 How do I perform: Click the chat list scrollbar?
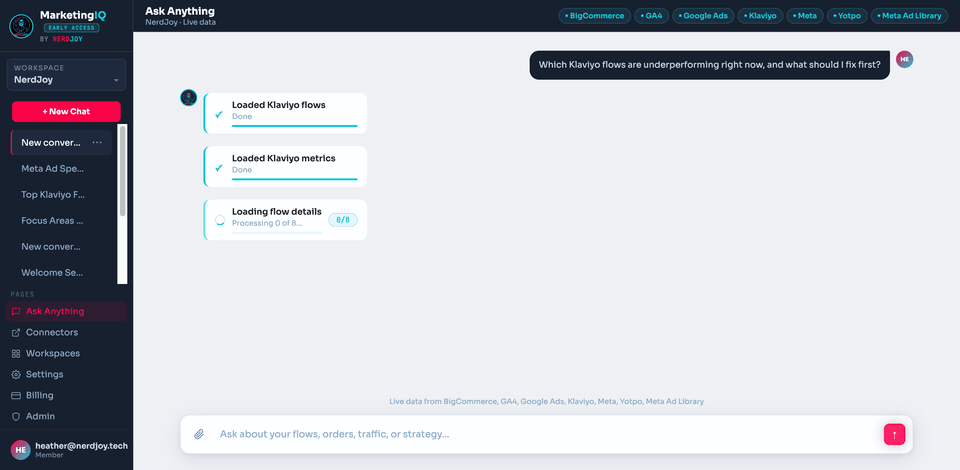point(122,171)
